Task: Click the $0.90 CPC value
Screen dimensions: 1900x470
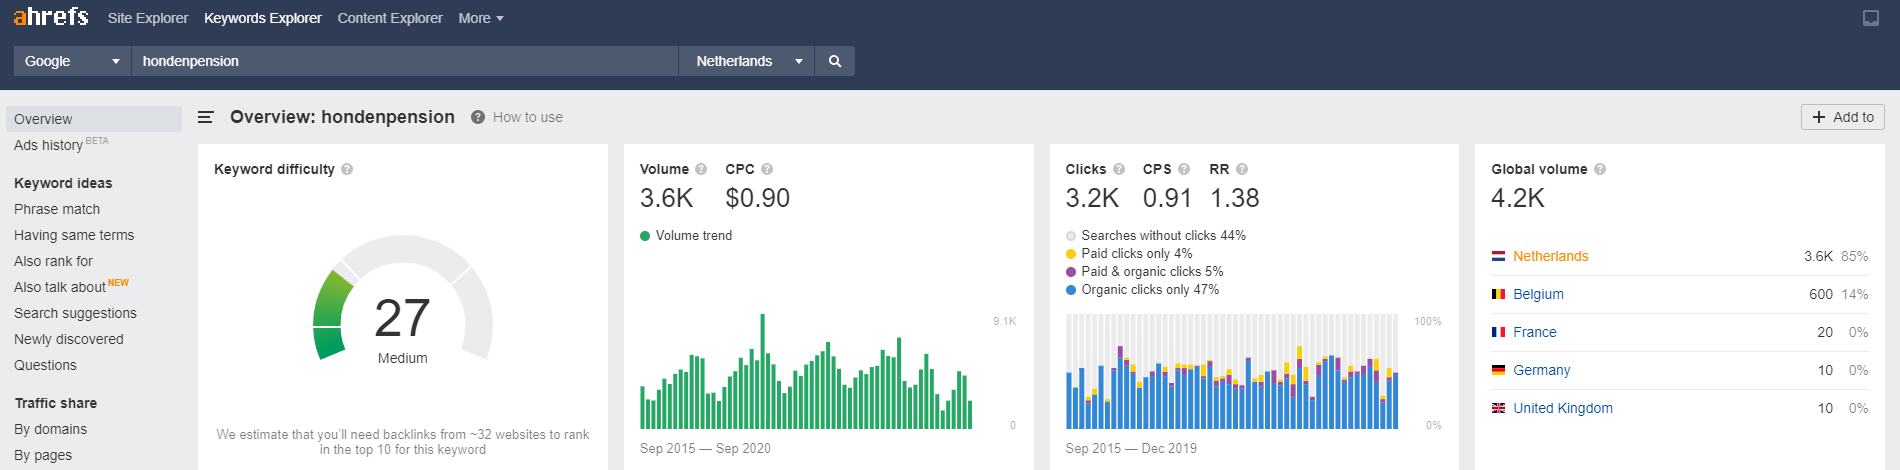Action: click(757, 198)
